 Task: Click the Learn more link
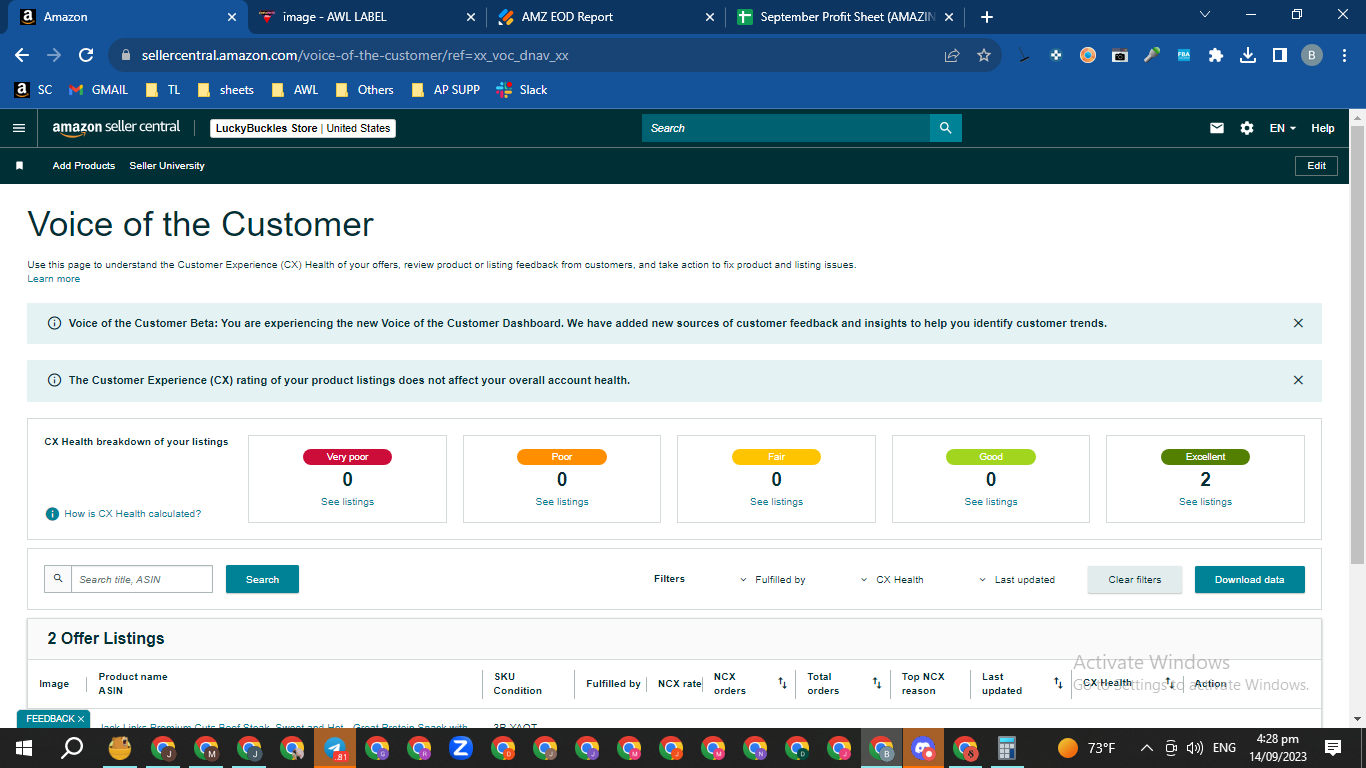(54, 279)
